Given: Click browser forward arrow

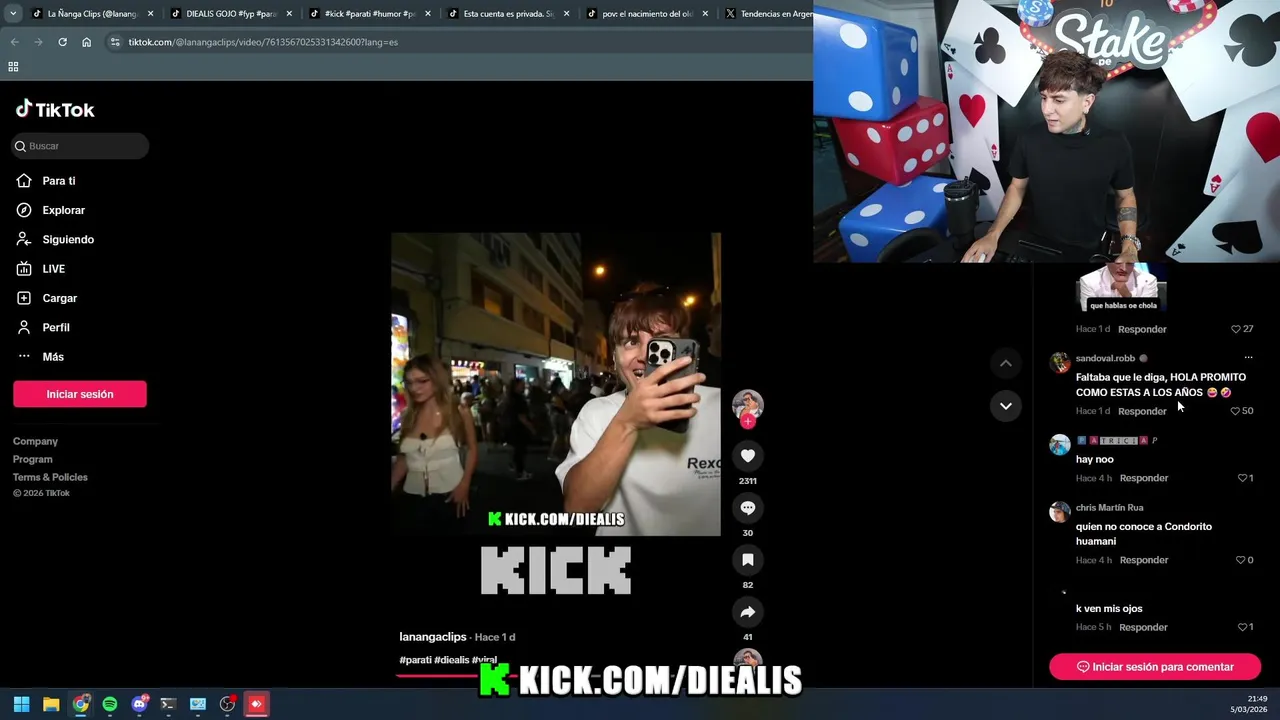Looking at the screenshot, I should (38, 42).
